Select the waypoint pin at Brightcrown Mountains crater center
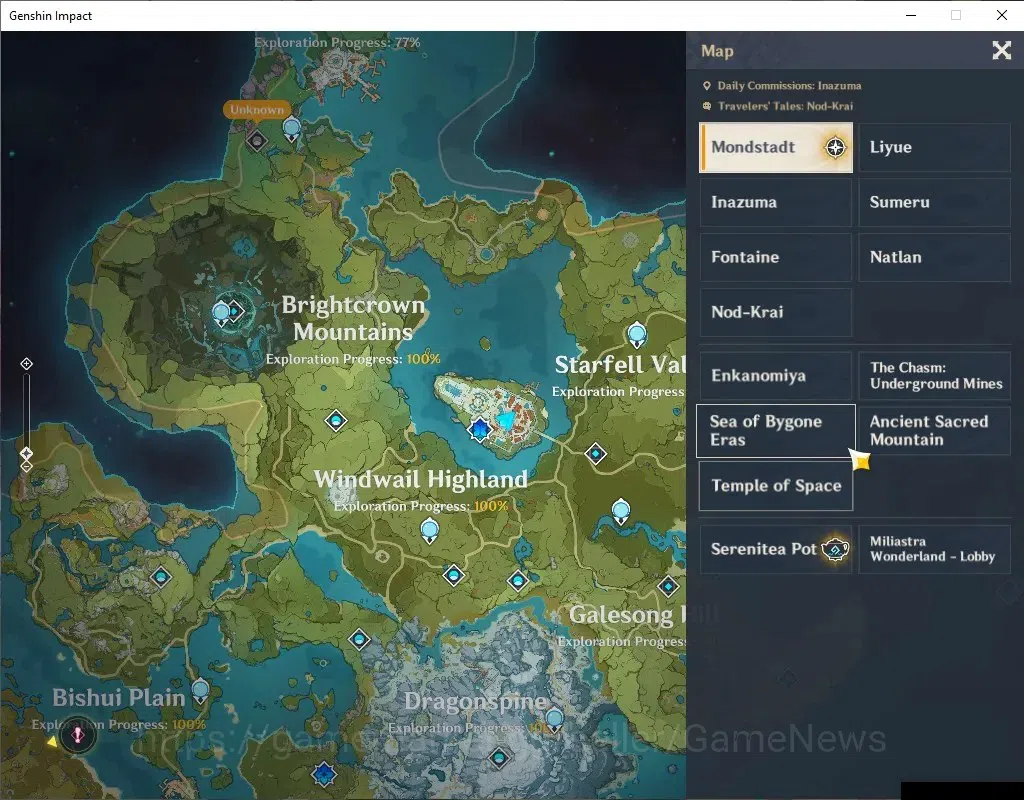This screenshot has height=800, width=1024. tap(221, 313)
